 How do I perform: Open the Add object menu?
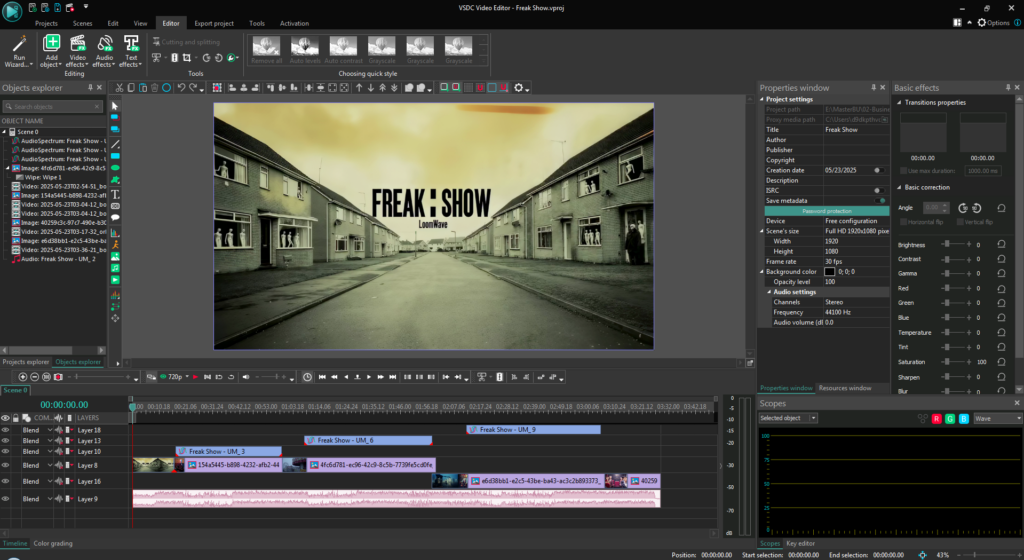click(51, 51)
